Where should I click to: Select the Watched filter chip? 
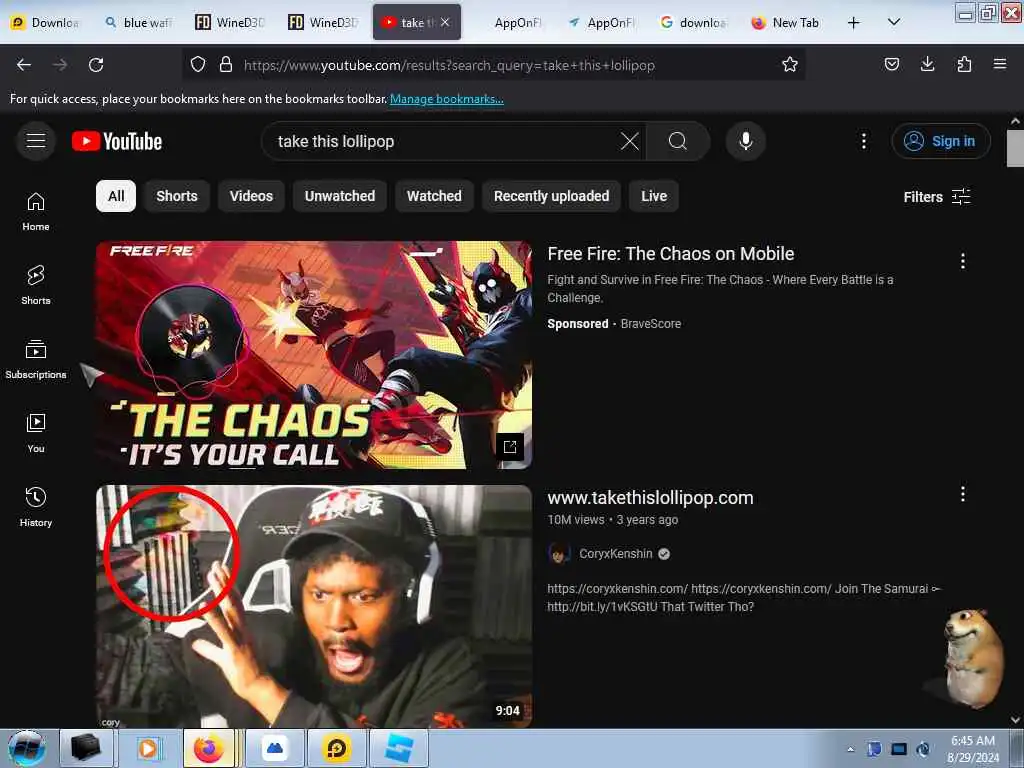click(434, 196)
